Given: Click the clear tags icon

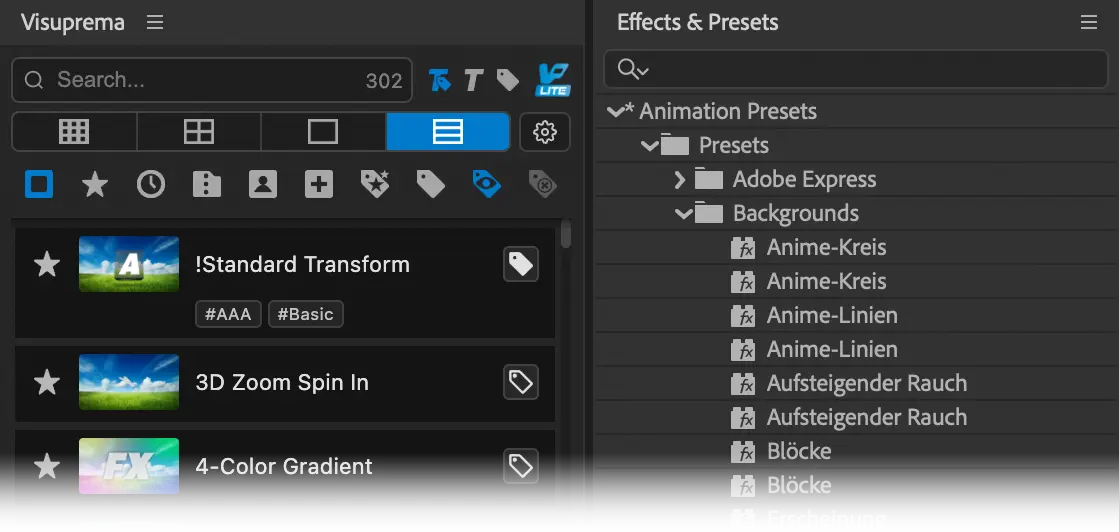Looking at the screenshot, I should coord(543,184).
